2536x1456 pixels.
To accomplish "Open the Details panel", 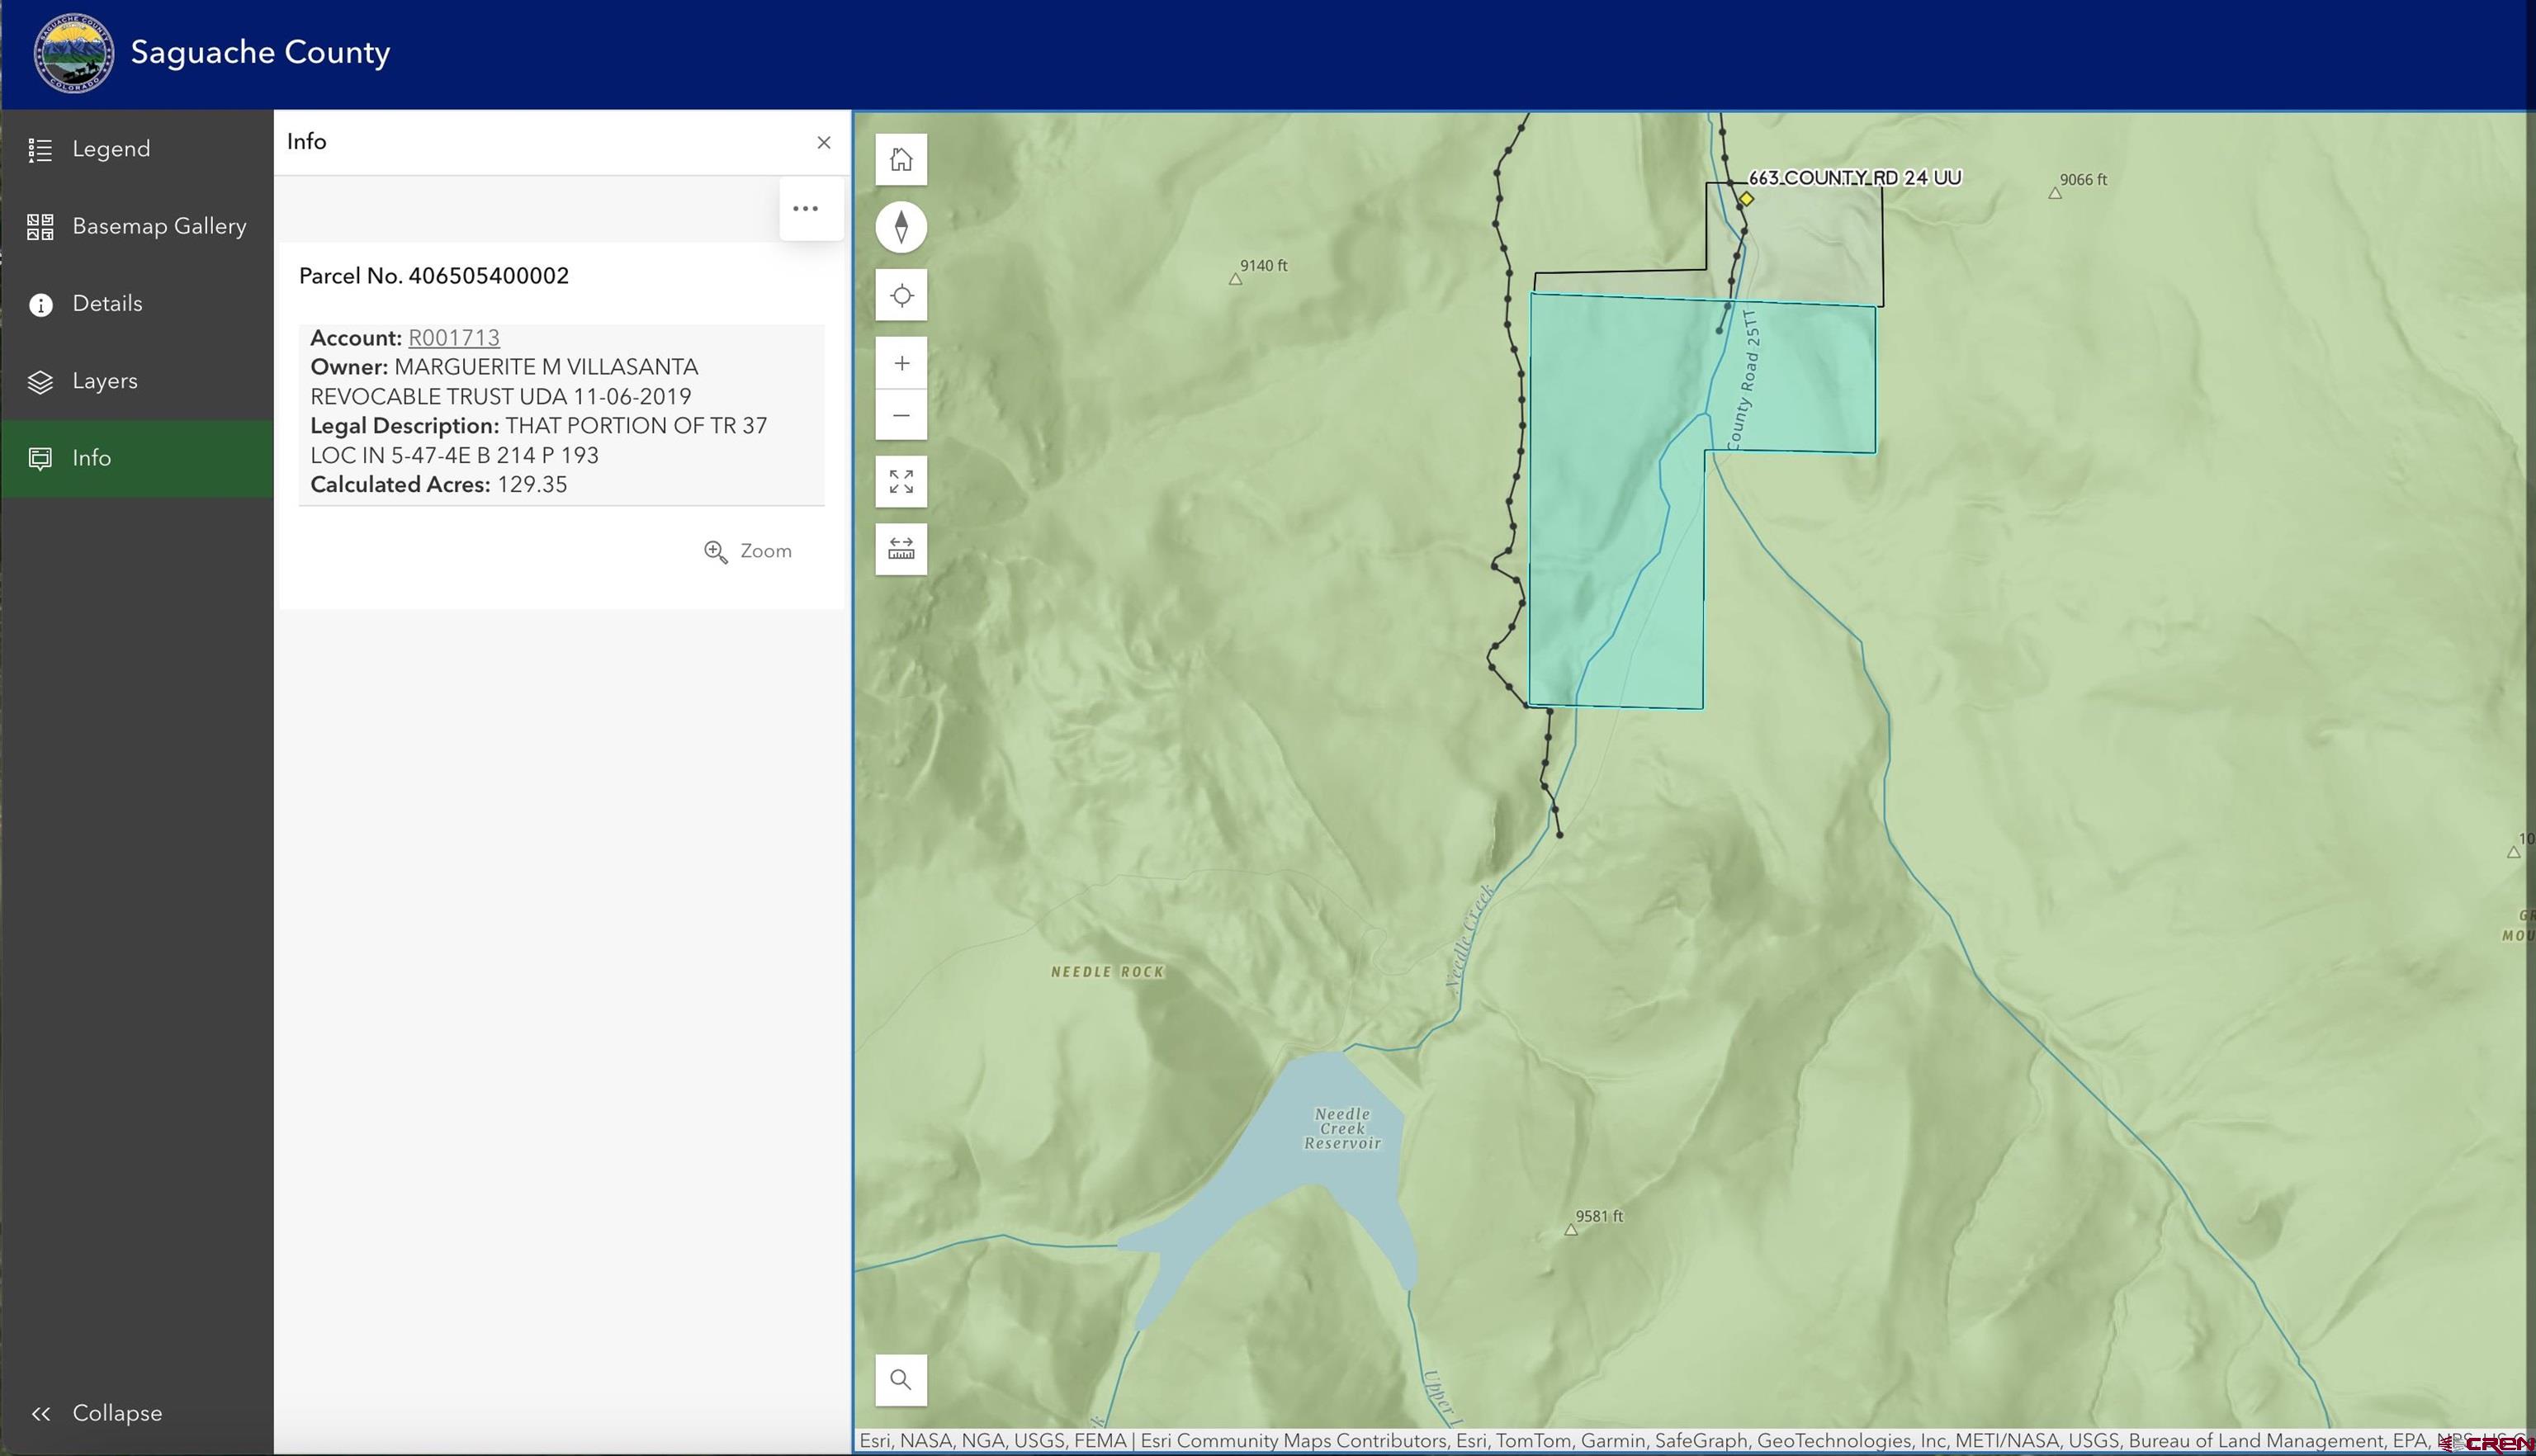I will 107,304.
